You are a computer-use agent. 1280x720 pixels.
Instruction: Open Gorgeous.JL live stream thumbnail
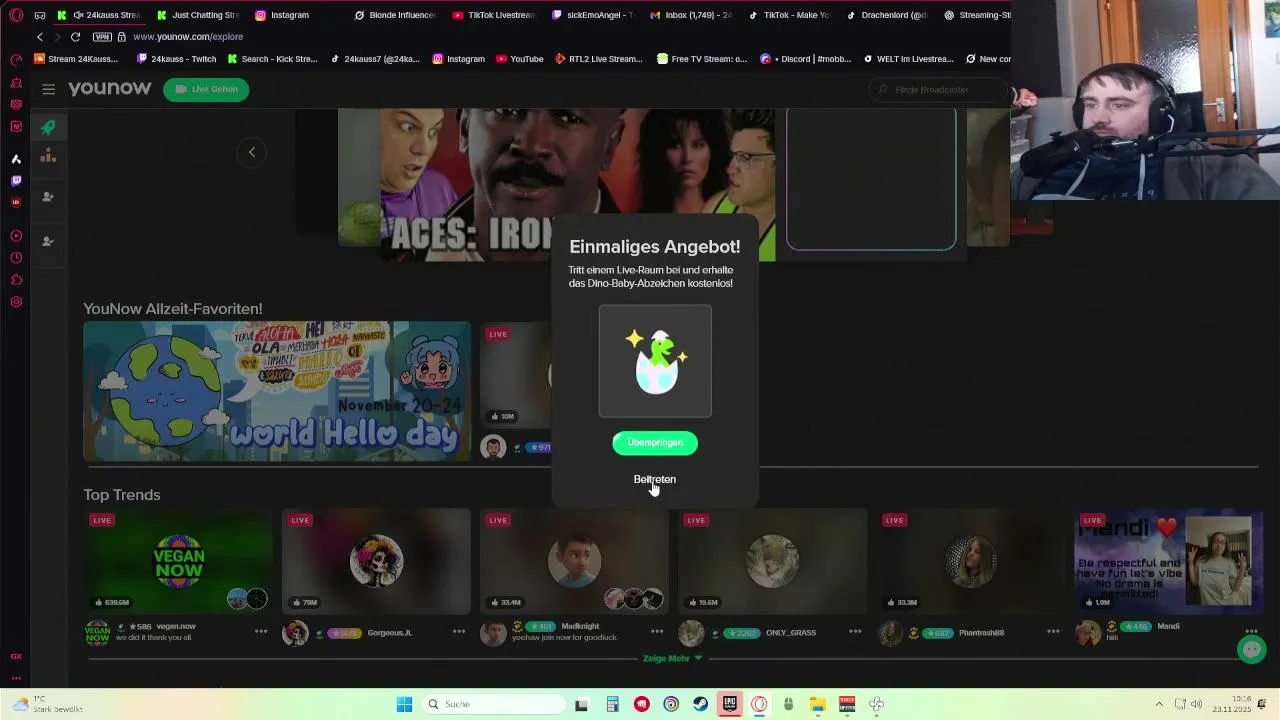[376, 561]
